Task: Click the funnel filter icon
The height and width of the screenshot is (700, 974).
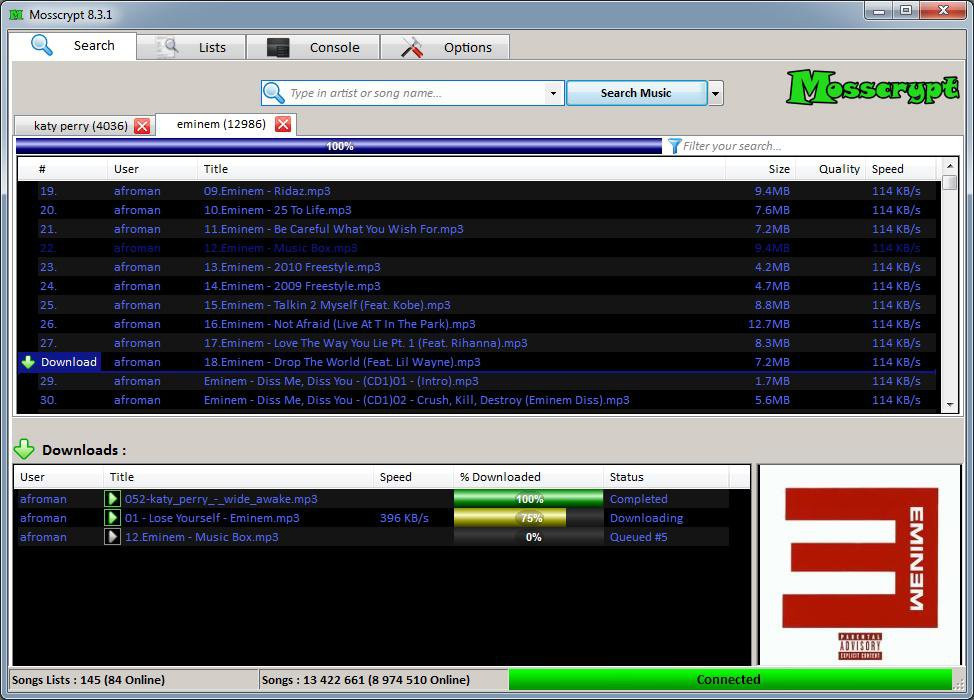Action: click(x=675, y=146)
